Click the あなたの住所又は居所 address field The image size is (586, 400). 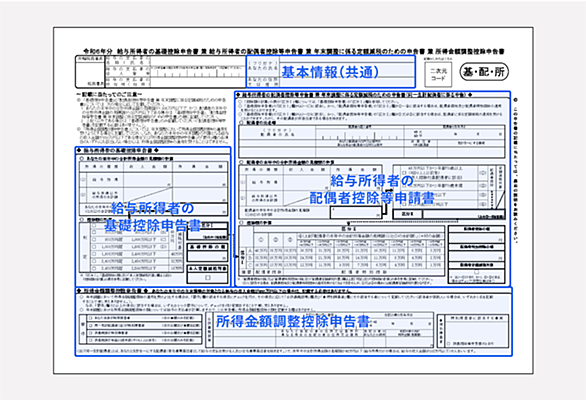click(x=346, y=82)
